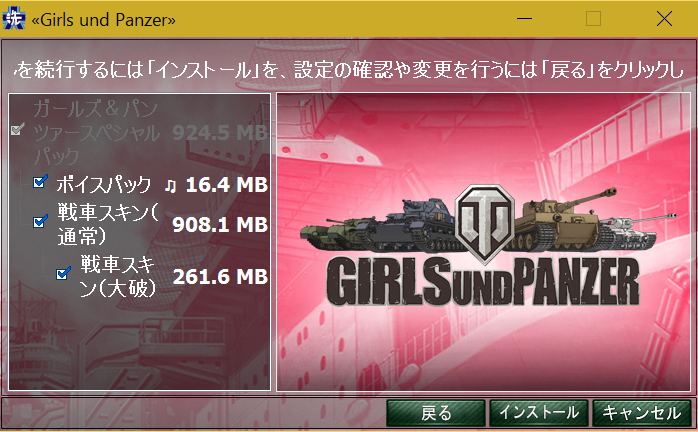Click the World of Tanks emblem
Screen dimensions: 698x432
pyautogui.click(x=485, y=224)
